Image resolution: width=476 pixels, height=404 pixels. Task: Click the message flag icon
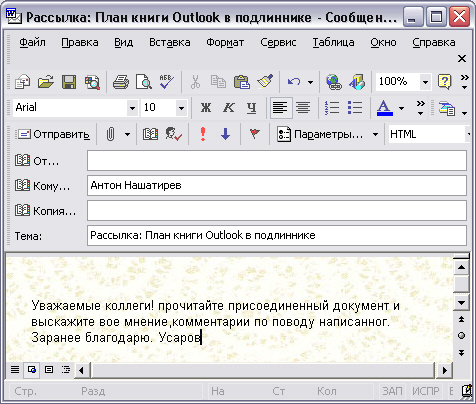255,134
